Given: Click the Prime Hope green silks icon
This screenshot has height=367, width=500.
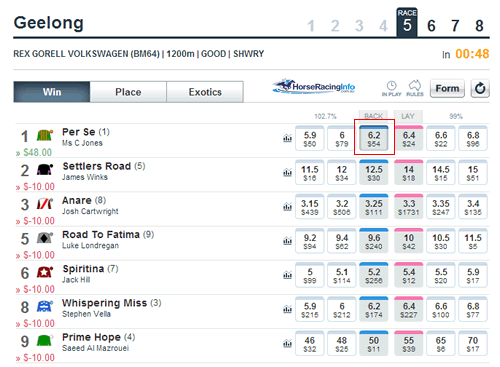Looking at the screenshot, I should tap(45, 341).
